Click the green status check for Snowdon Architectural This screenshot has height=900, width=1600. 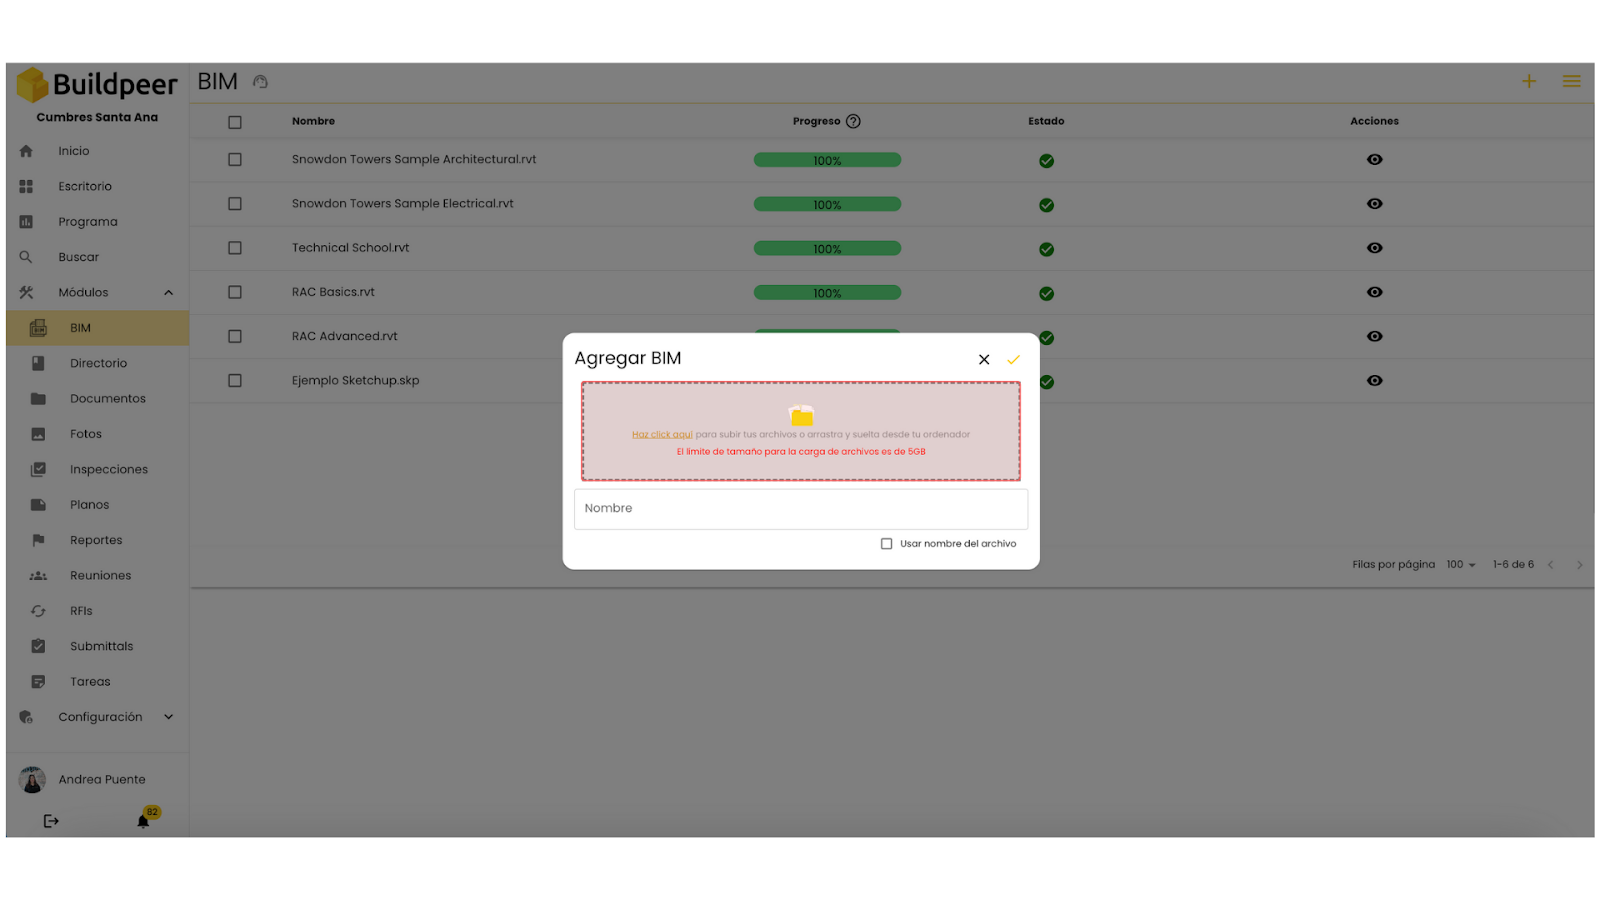[x=1046, y=161]
